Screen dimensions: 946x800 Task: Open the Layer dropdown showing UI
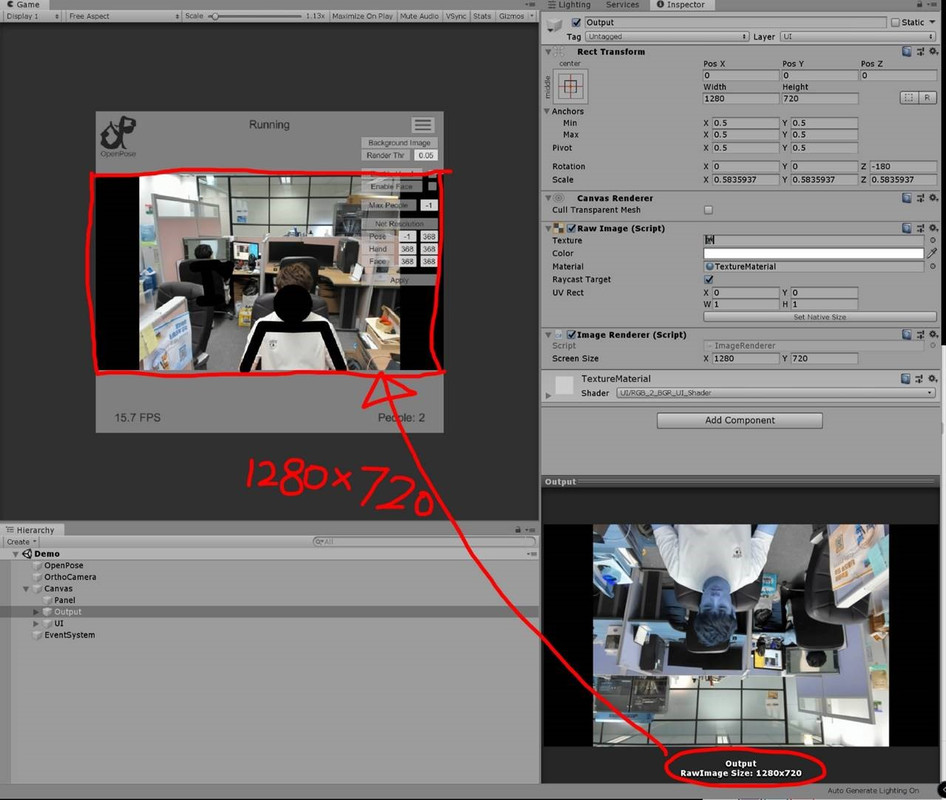(857, 37)
